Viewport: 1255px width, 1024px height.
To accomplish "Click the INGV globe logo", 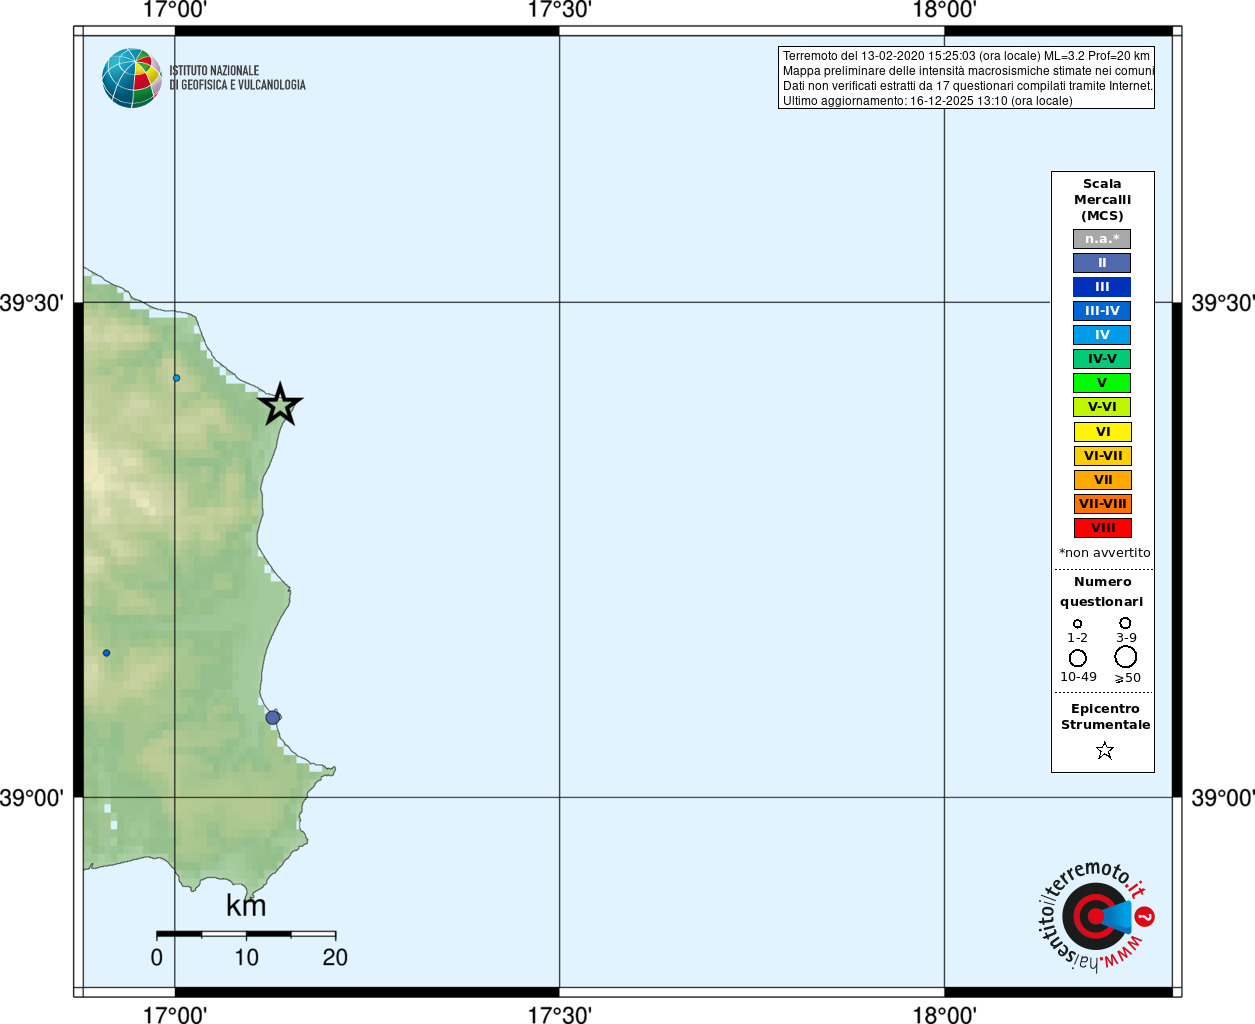I will point(132,78).
